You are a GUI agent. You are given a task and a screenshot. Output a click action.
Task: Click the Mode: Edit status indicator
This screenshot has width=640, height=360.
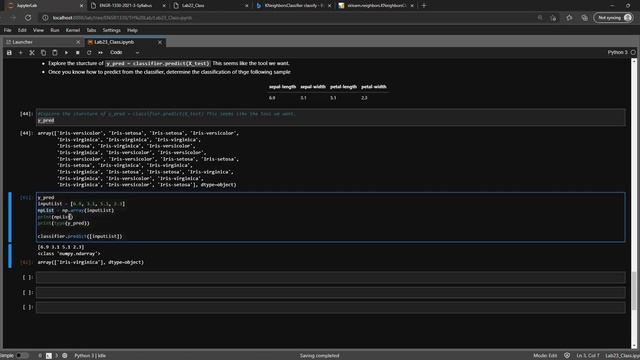point(545,356)
